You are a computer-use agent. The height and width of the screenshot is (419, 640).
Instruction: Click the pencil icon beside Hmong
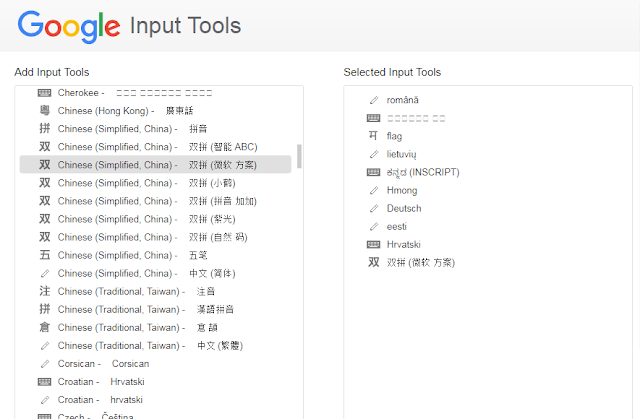pyautogui.click(x=374, y=191)
